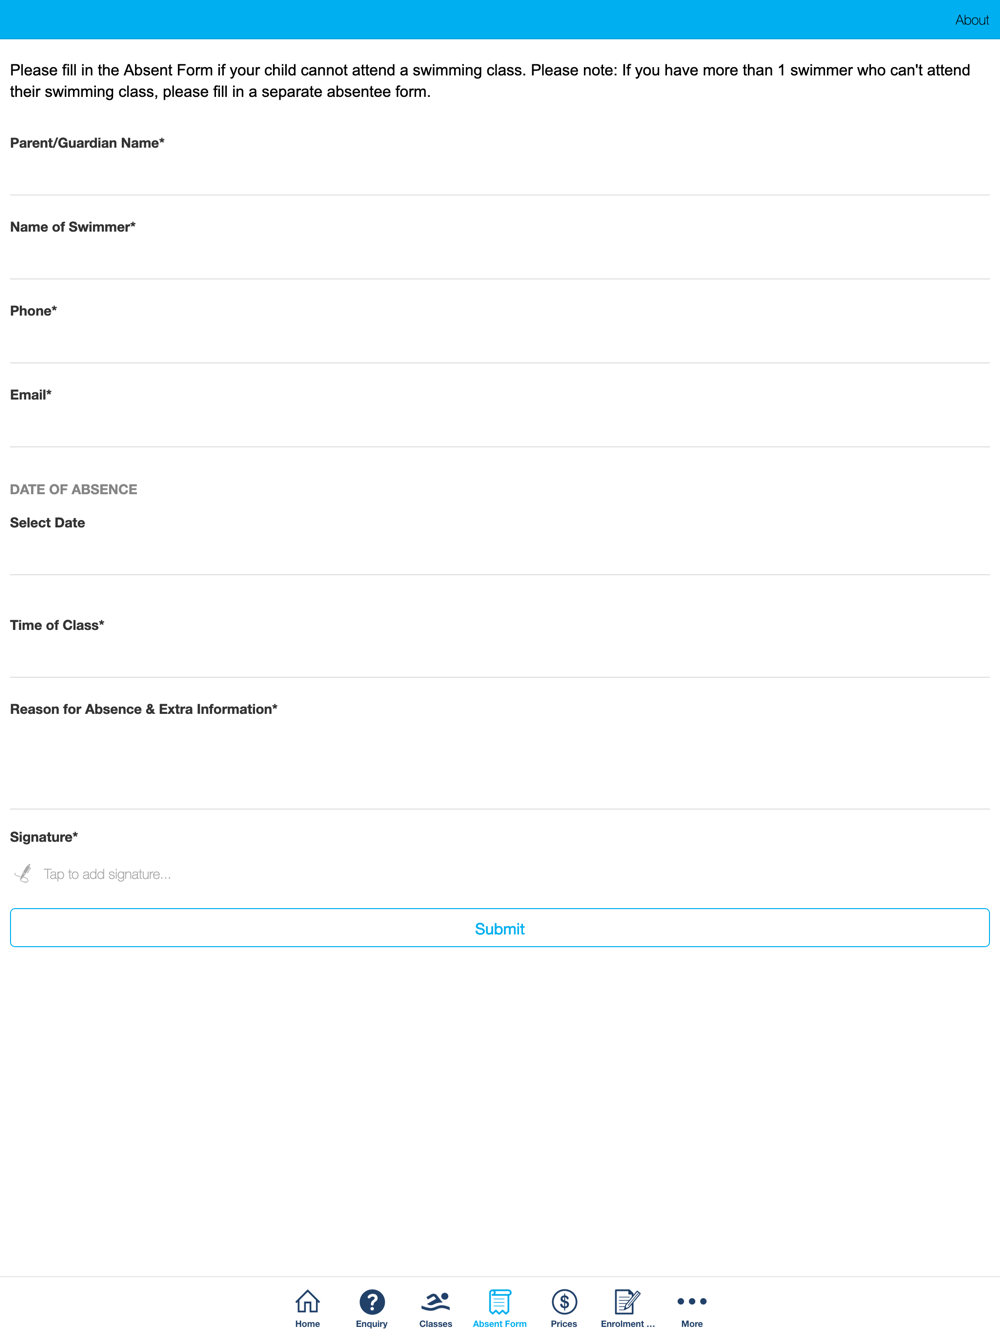Select the Absent Form tab icon
Viewport: 1000px width, 1334px height.
click(x=500, y=1301)
